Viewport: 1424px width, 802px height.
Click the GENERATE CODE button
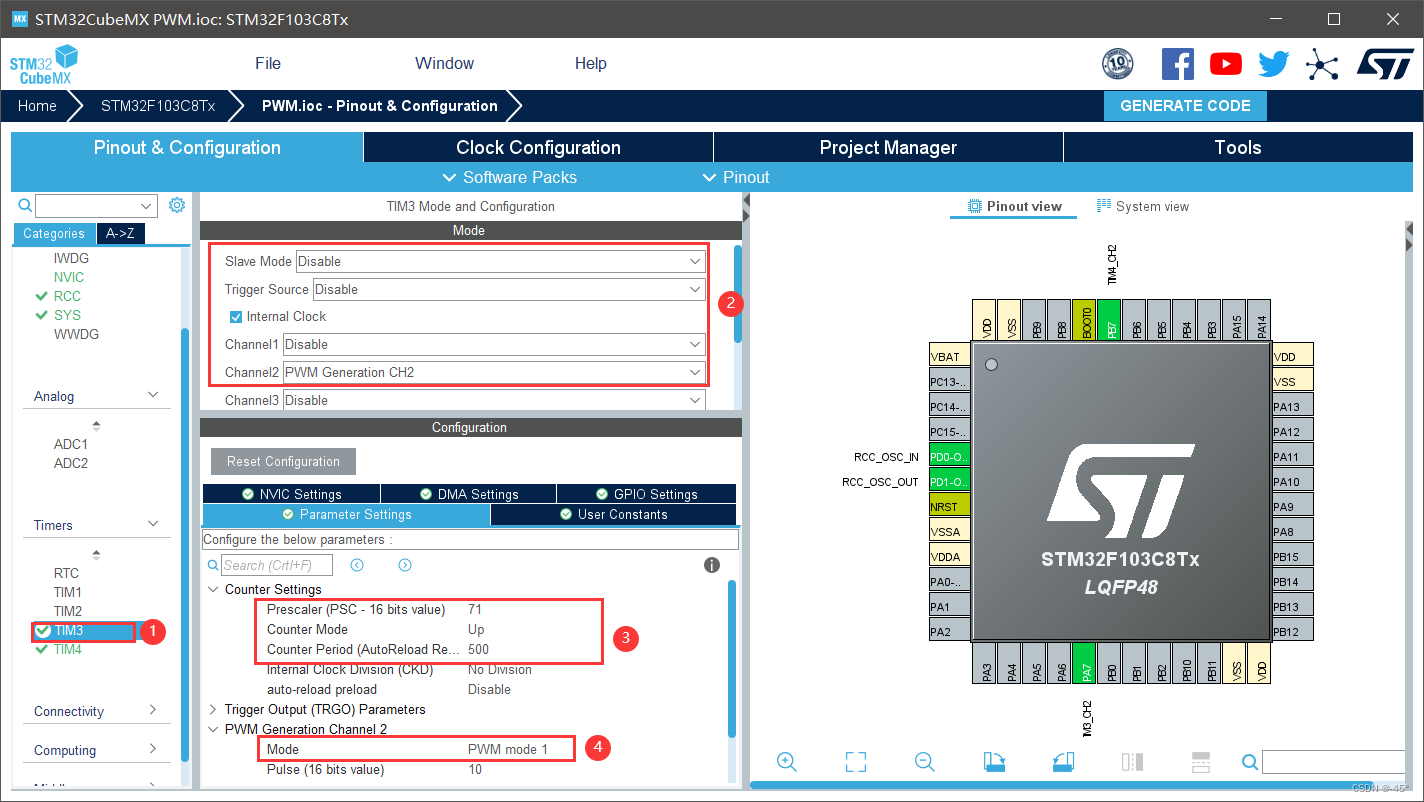click(1185, 106)
